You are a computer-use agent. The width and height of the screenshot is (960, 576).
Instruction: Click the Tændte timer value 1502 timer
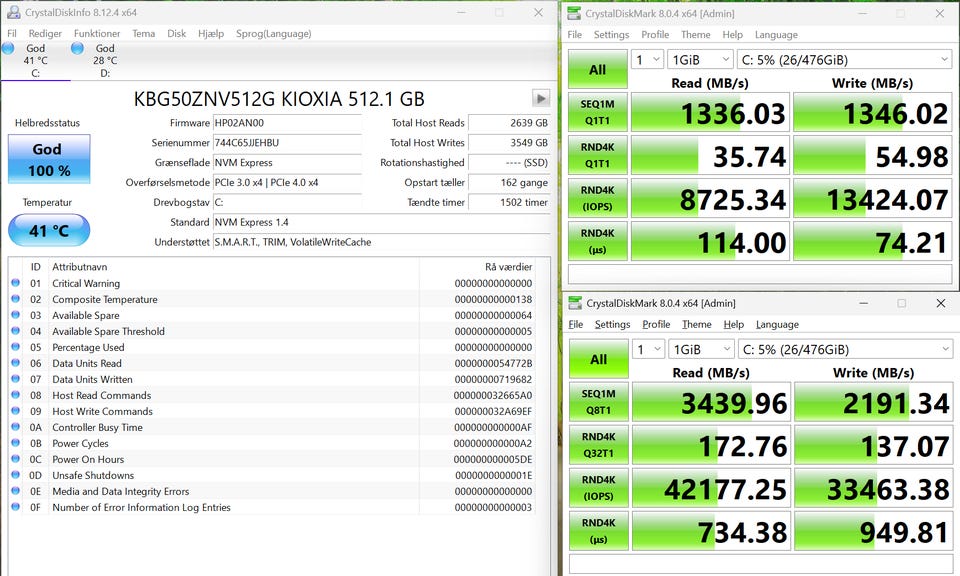tap(509, 202)
